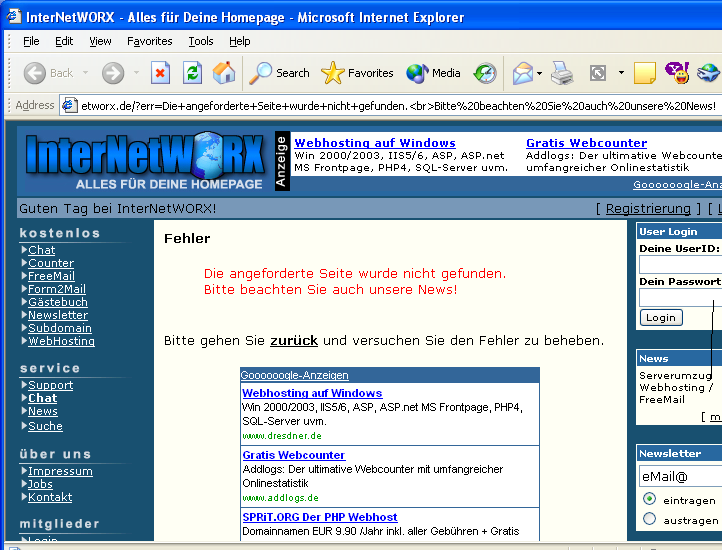Open FreeMail link in kostenlos menu
722x550 pixels.
(x=51, y=276)
